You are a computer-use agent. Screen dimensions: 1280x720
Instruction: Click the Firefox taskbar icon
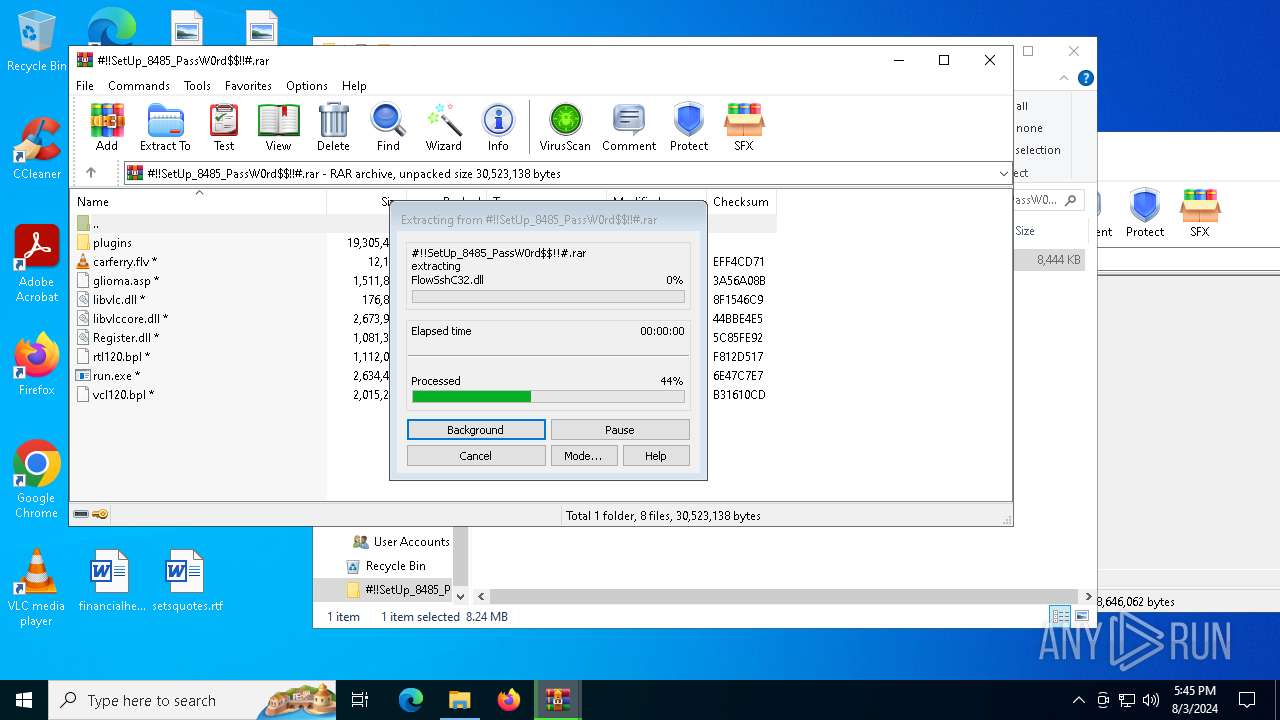pyautogui.click(x=508, y=700)
